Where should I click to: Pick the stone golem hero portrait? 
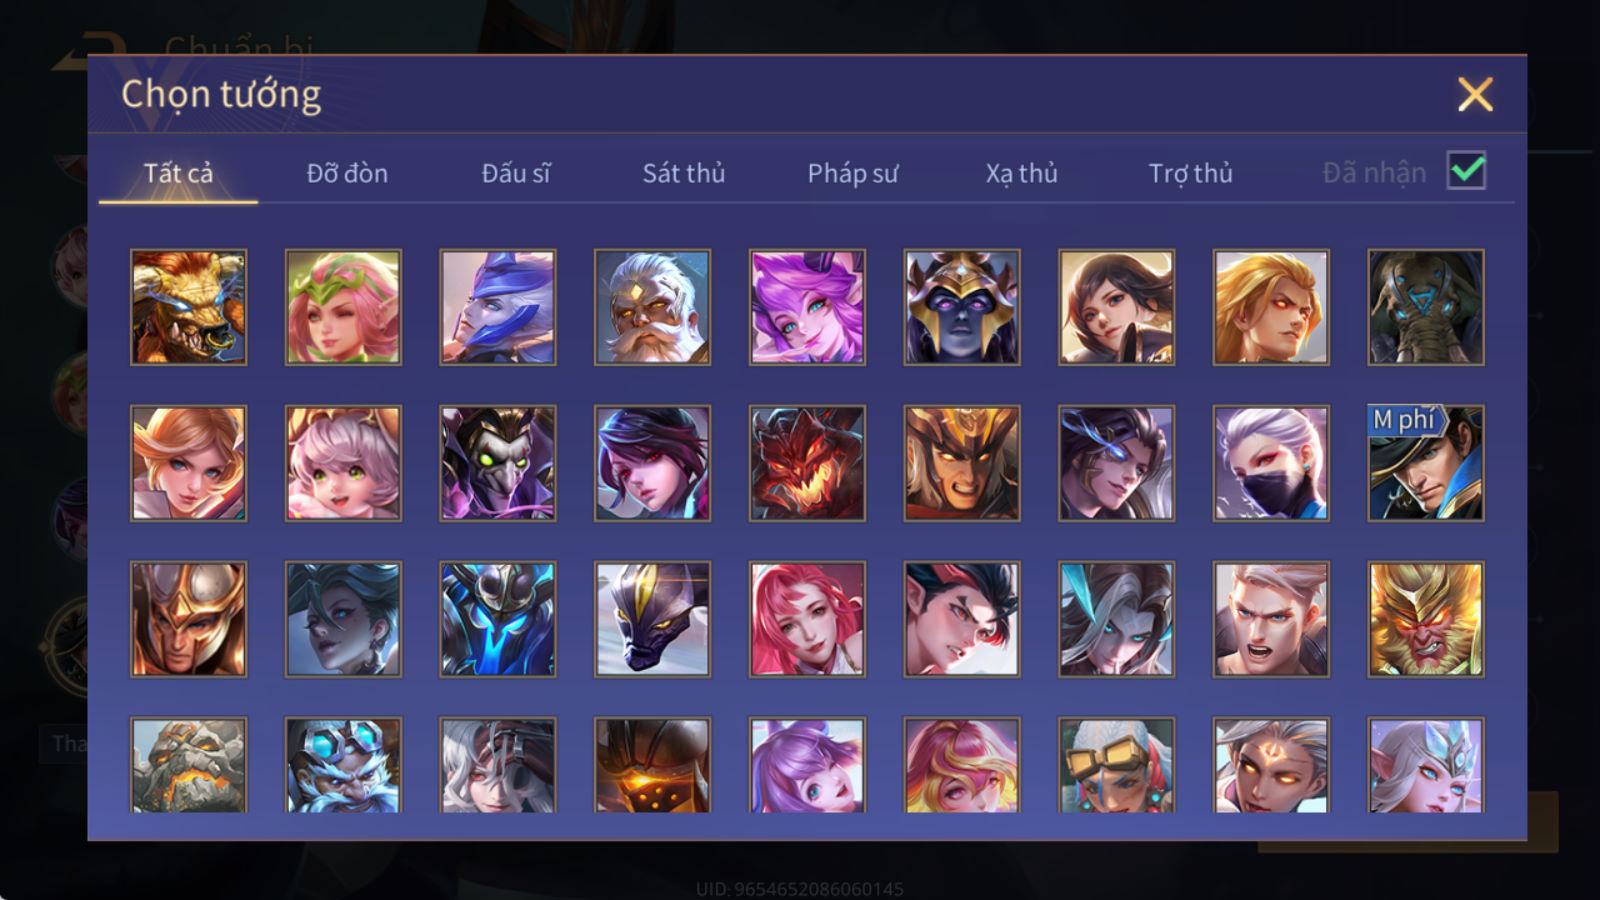coord(188,765)
